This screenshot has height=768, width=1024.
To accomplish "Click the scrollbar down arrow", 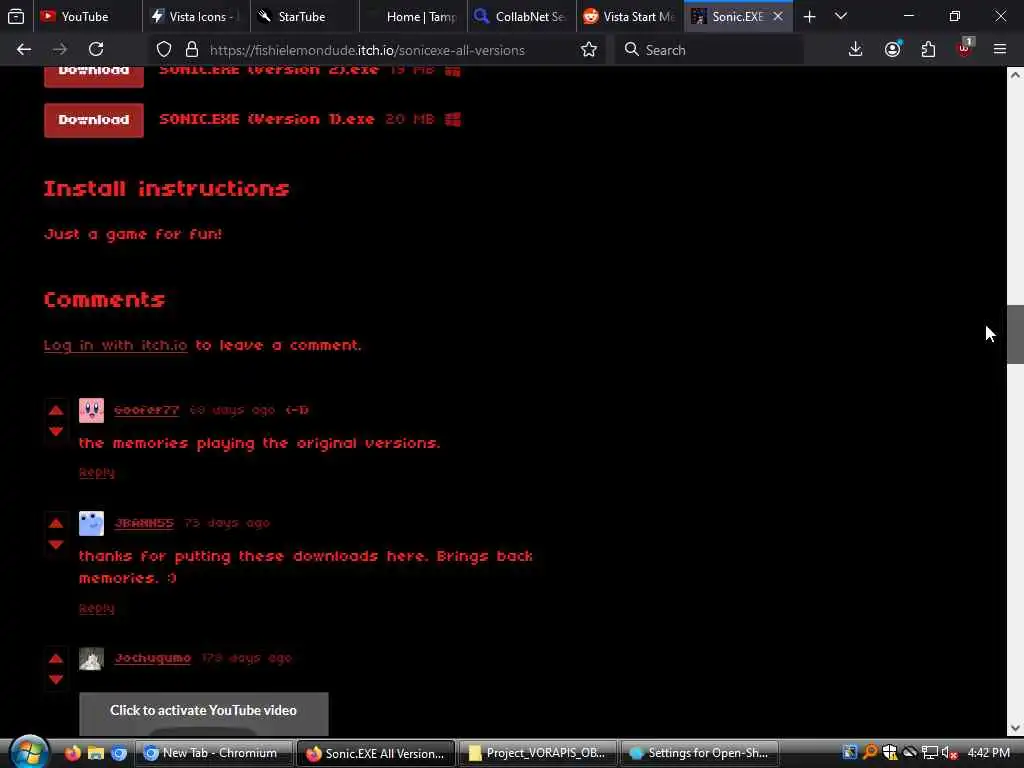I will pos(1015,728).
